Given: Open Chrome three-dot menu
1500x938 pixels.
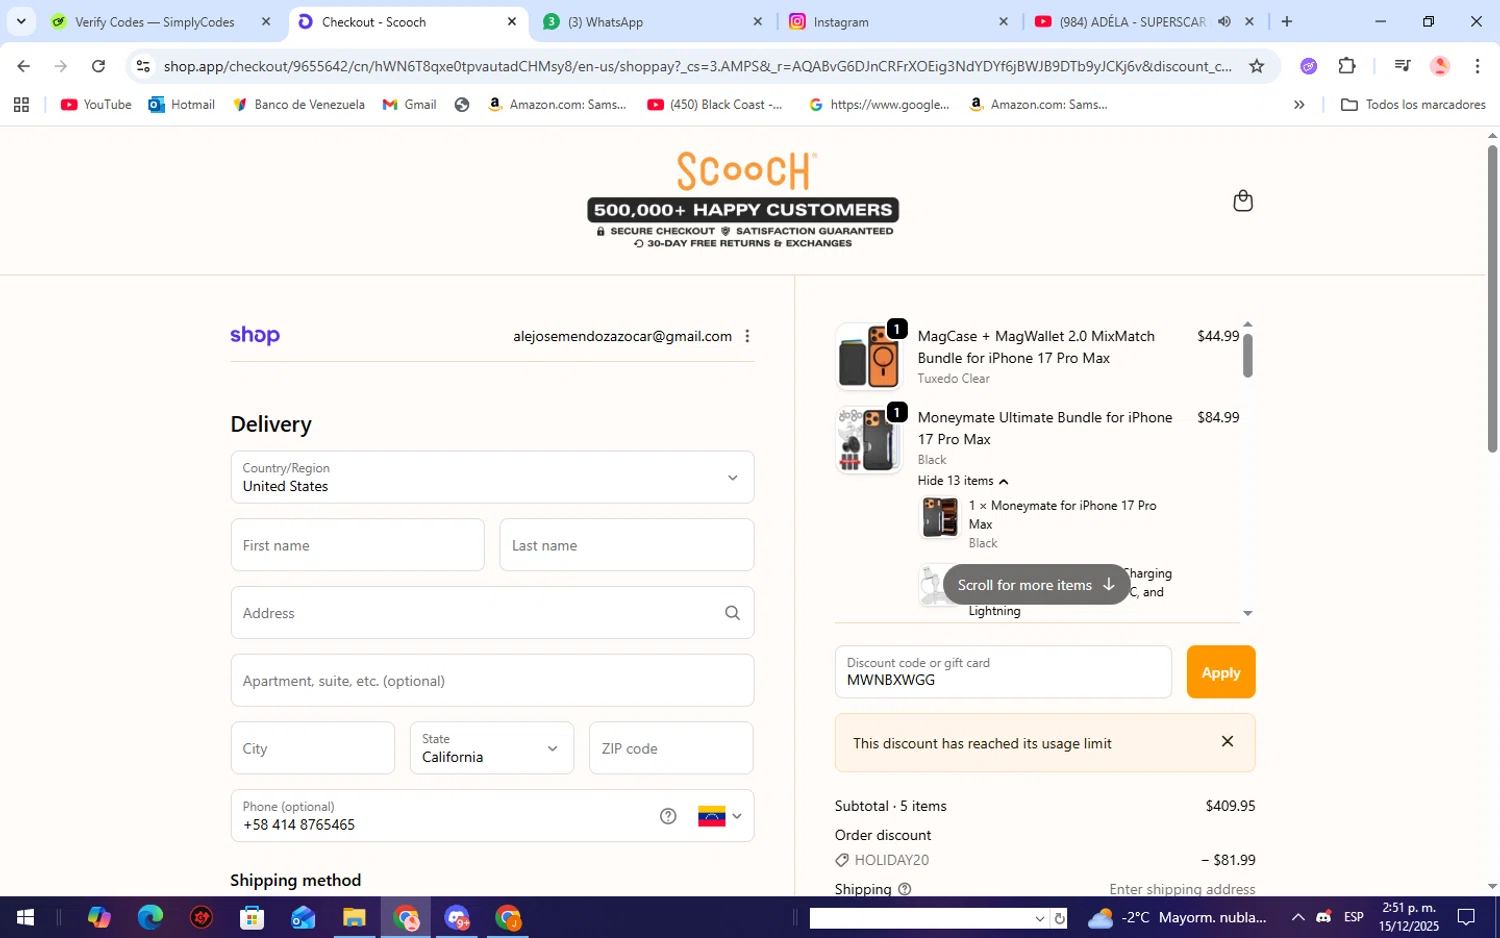Looking at the screenshot, I should click(x=1477, y=66).
